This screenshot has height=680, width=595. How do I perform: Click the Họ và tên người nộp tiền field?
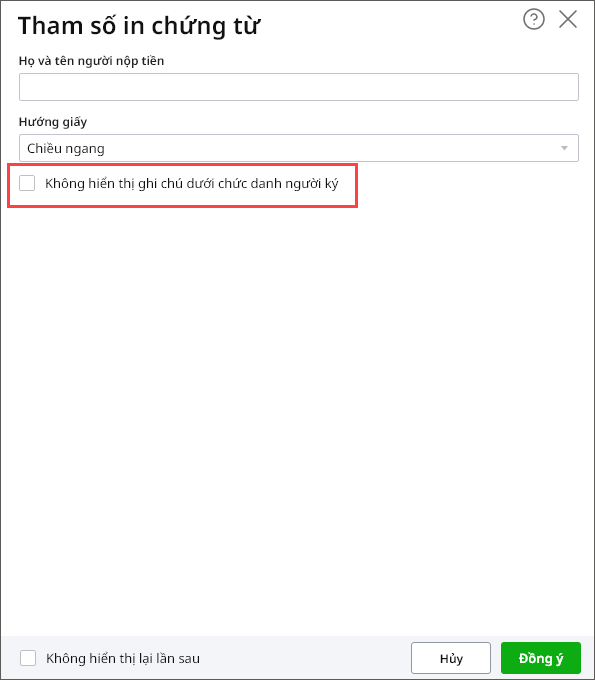pyautogui.click(x=298, y=87)
